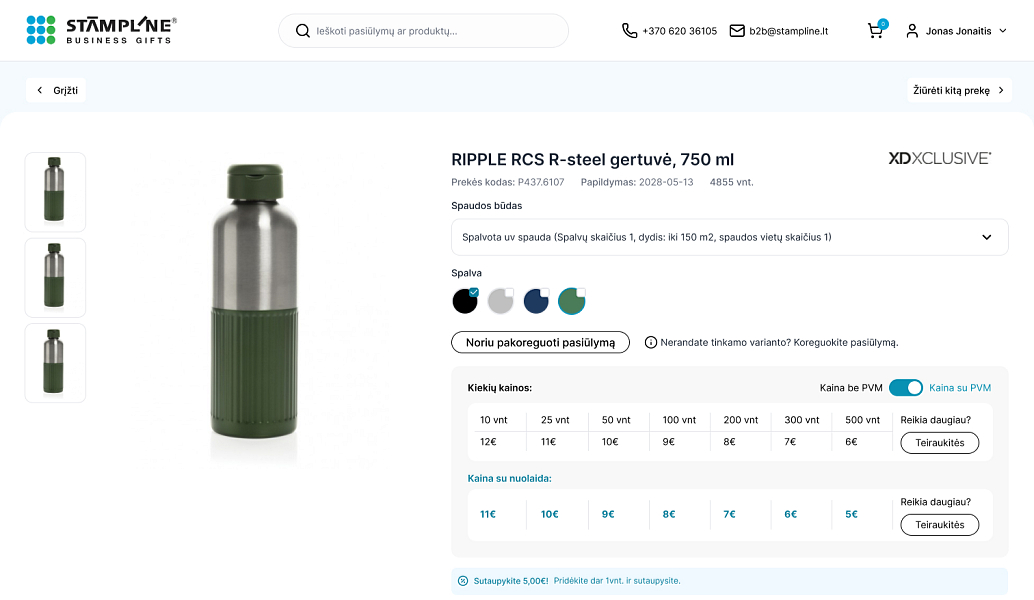Screen dimensions: 1034x600
Task: Click the Kaina su PVM label
Action: tap(960, 388)
